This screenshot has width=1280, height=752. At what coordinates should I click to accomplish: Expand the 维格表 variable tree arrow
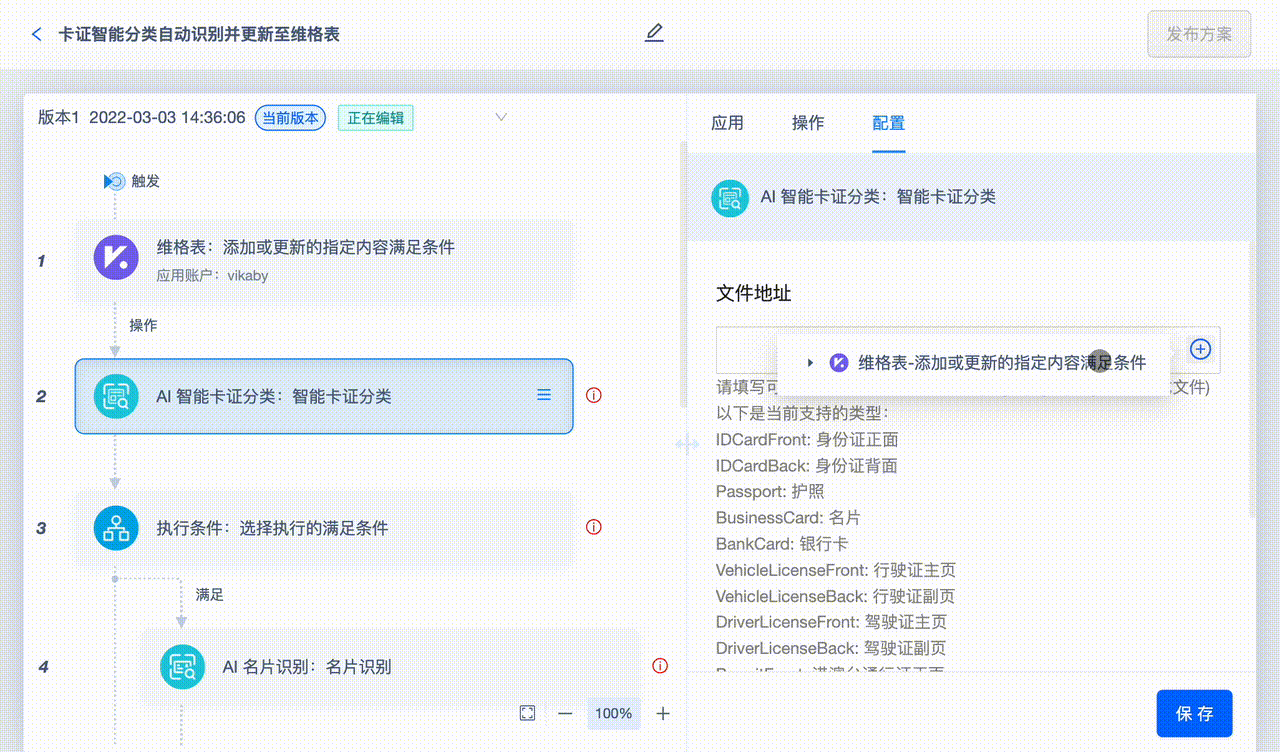pyautogui.click(x=810, y=363)
